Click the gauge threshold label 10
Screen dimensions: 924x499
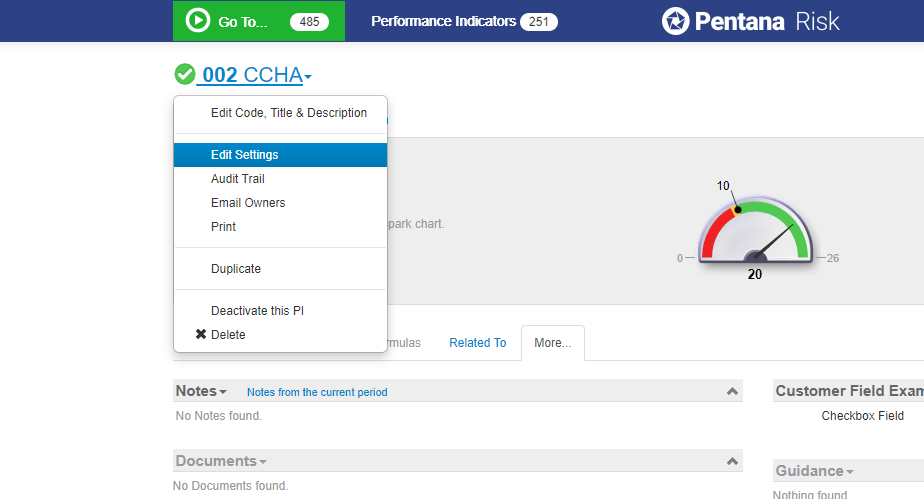[x=723, y=186]
